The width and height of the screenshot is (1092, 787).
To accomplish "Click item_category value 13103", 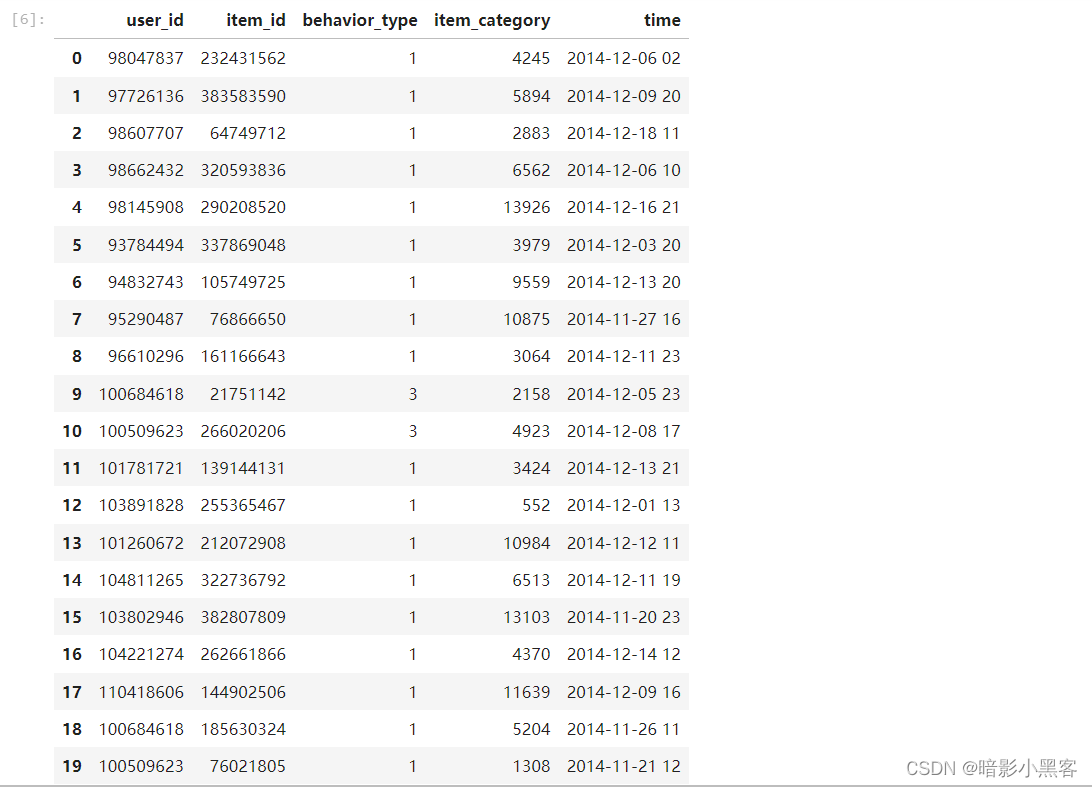I will pos(526,617).
